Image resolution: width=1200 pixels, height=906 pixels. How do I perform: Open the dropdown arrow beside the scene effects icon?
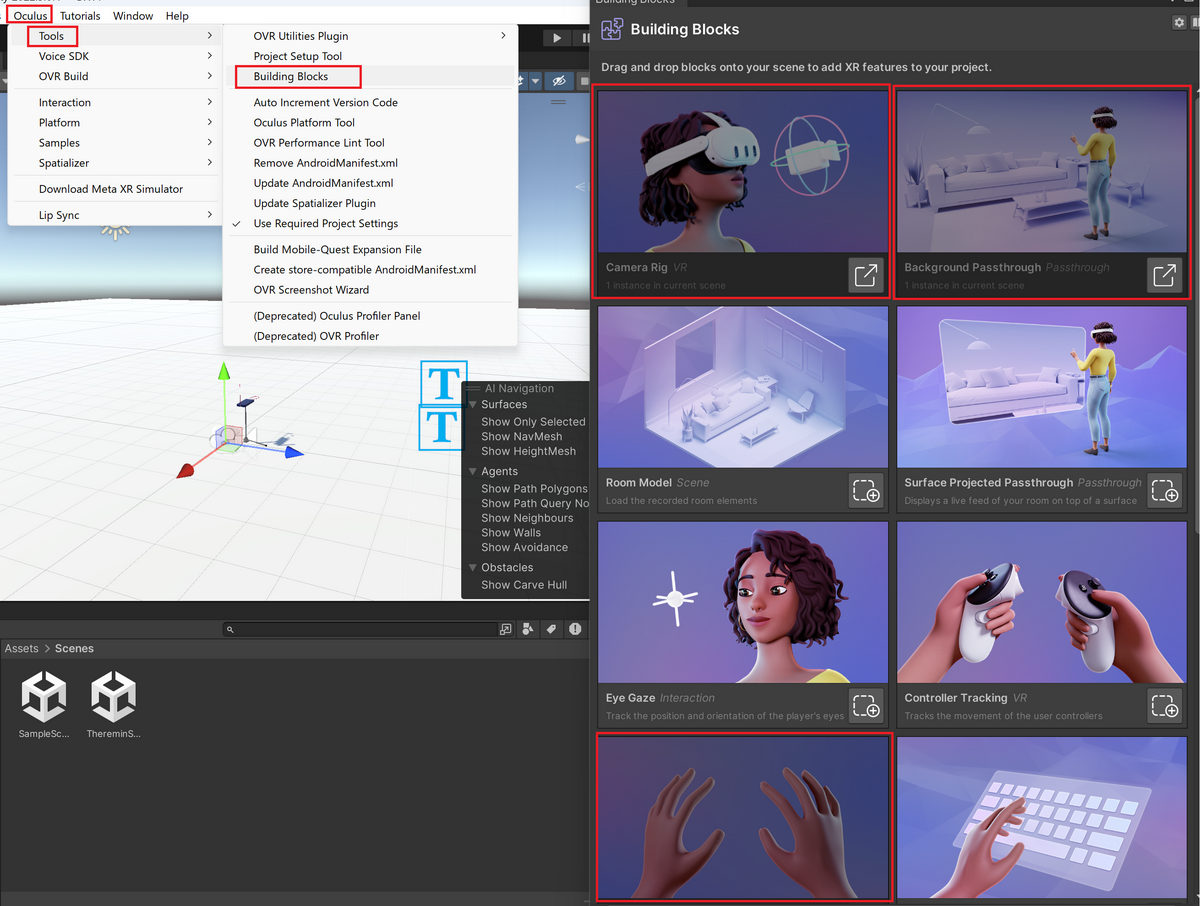(x=536, y=80)
